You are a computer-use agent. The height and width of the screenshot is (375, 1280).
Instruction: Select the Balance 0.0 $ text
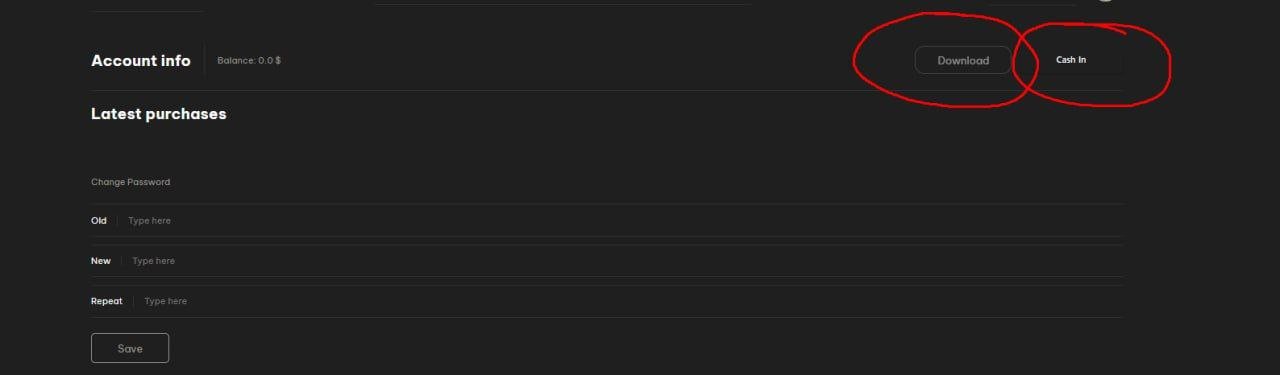tap(249, 60)
